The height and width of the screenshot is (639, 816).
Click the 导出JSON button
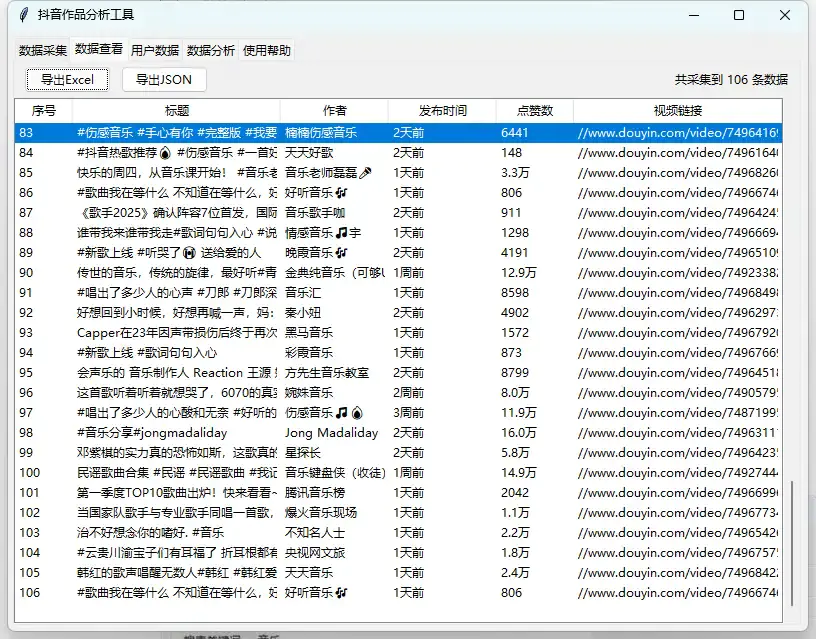163,79
